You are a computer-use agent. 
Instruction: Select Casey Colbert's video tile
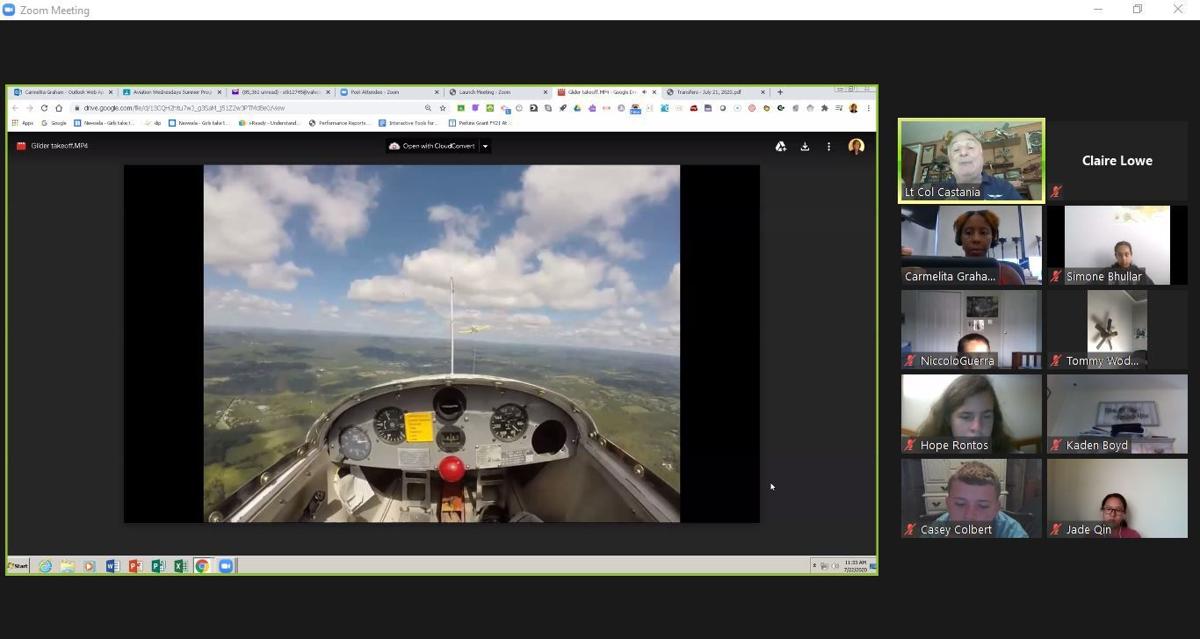click(971, 498)
